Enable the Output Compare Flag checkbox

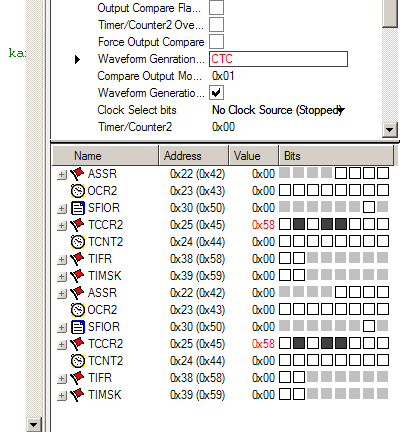point(216,8)
